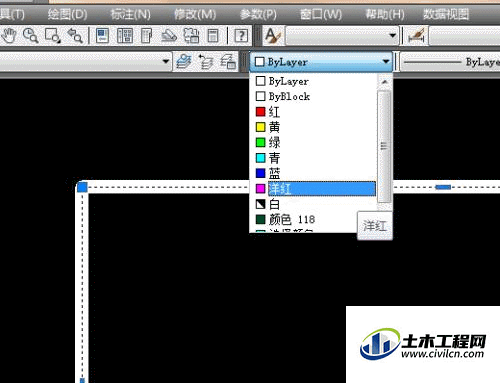Activate the Zoom Realtime tool
Image resolution: width=500 pixels, height=383 pixels.
pyautogui.click(x=30, y=35)
